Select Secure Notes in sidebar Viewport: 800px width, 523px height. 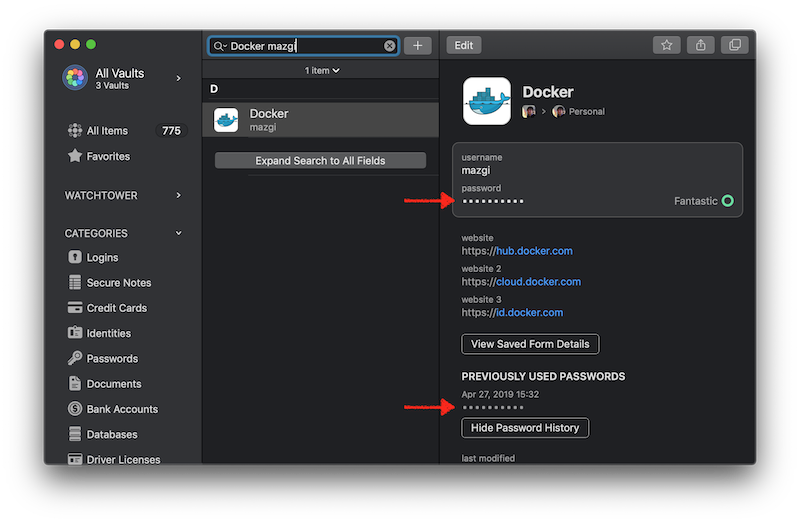coord(118,283)
